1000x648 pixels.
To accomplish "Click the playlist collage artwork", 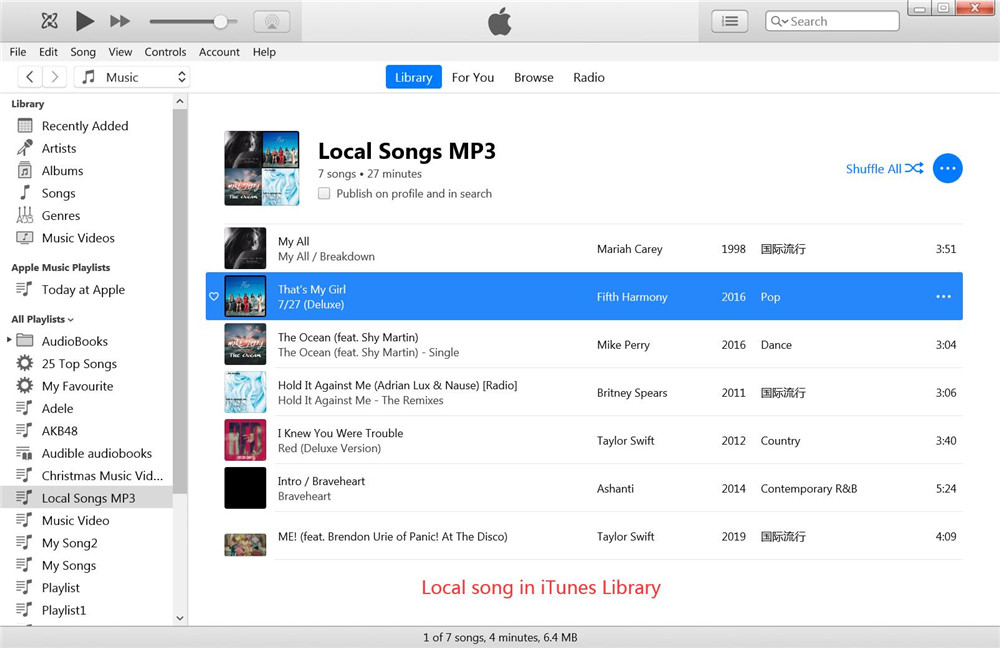I will click(261, 168).
